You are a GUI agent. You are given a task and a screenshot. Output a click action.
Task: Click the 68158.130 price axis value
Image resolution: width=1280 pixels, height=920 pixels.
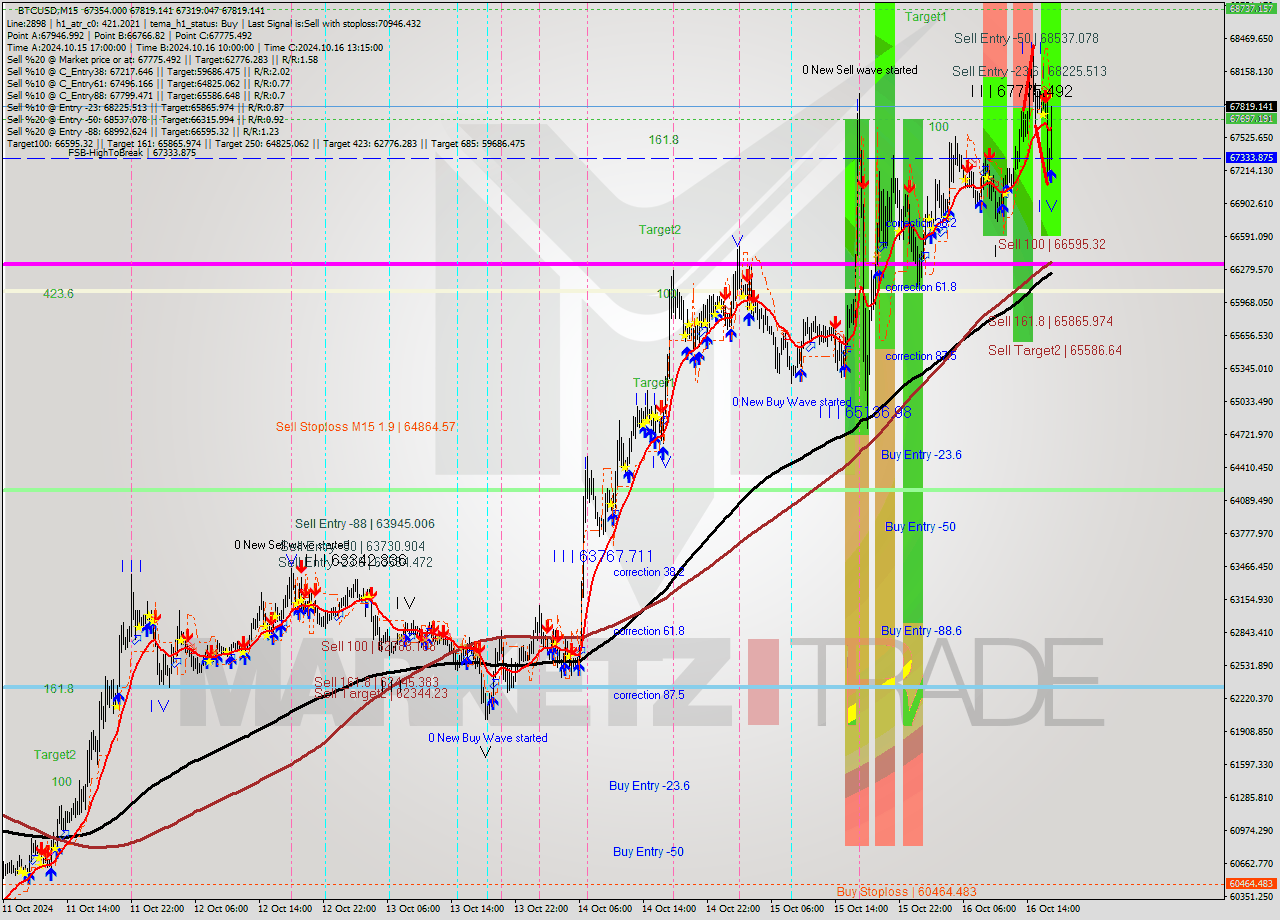tap(1251, 71)
